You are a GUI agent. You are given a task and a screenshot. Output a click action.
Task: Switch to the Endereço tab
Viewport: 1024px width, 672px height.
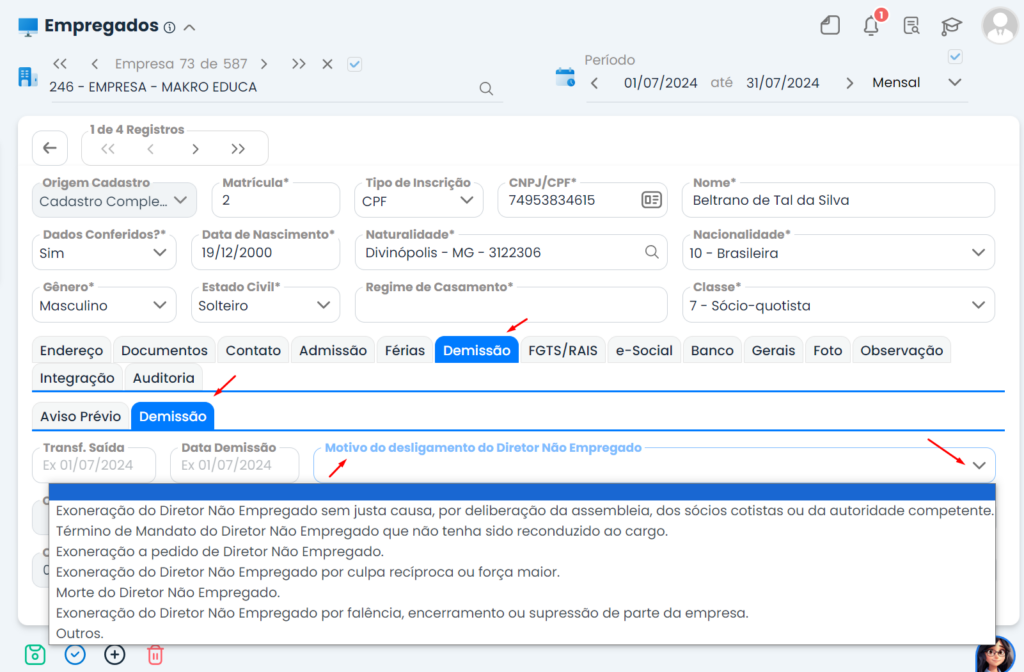coord(71,350)
